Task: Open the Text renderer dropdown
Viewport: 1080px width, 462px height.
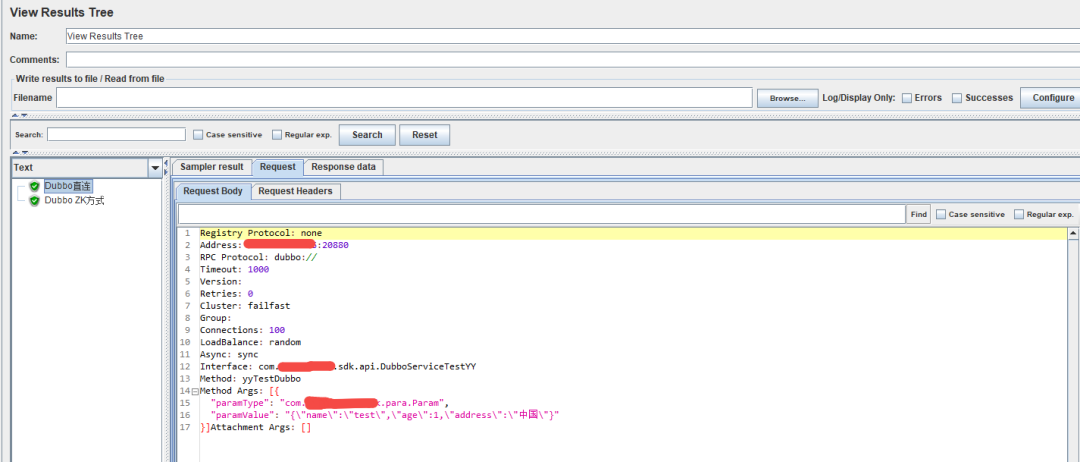Action: point(154,168)
